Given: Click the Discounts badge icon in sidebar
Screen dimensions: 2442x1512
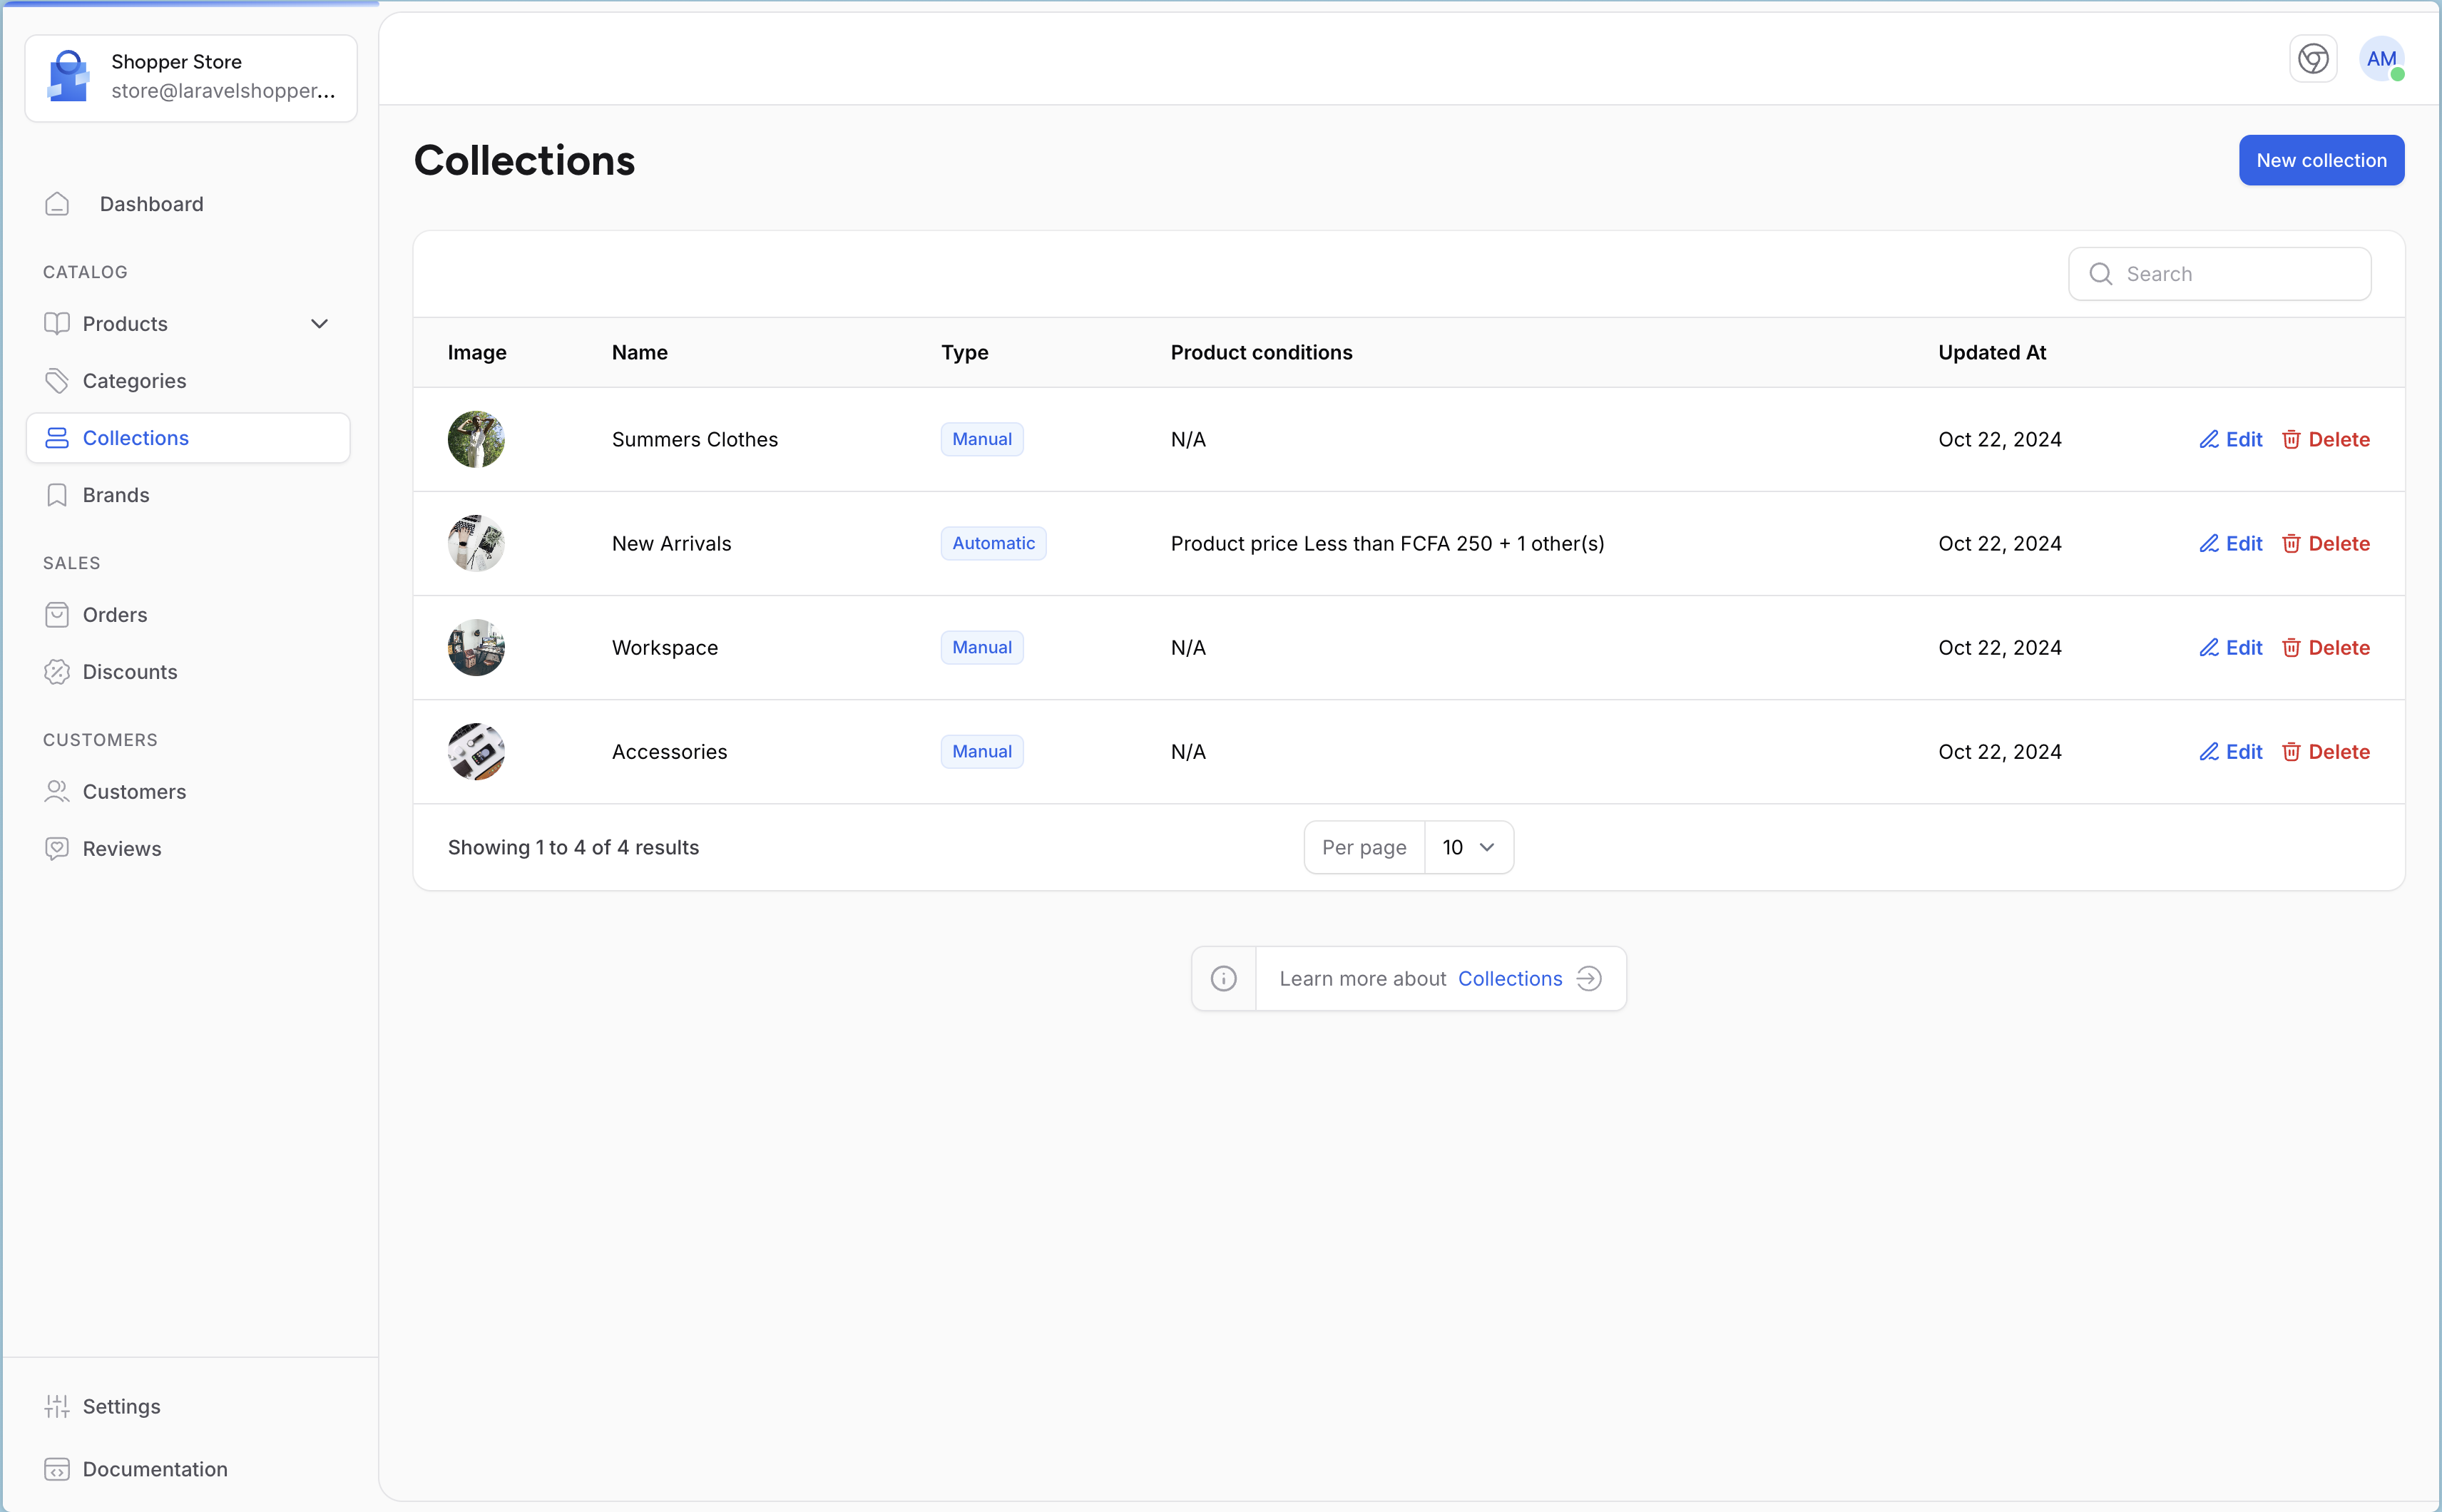Looking at the screenshot, I should [x=57, y=672].
